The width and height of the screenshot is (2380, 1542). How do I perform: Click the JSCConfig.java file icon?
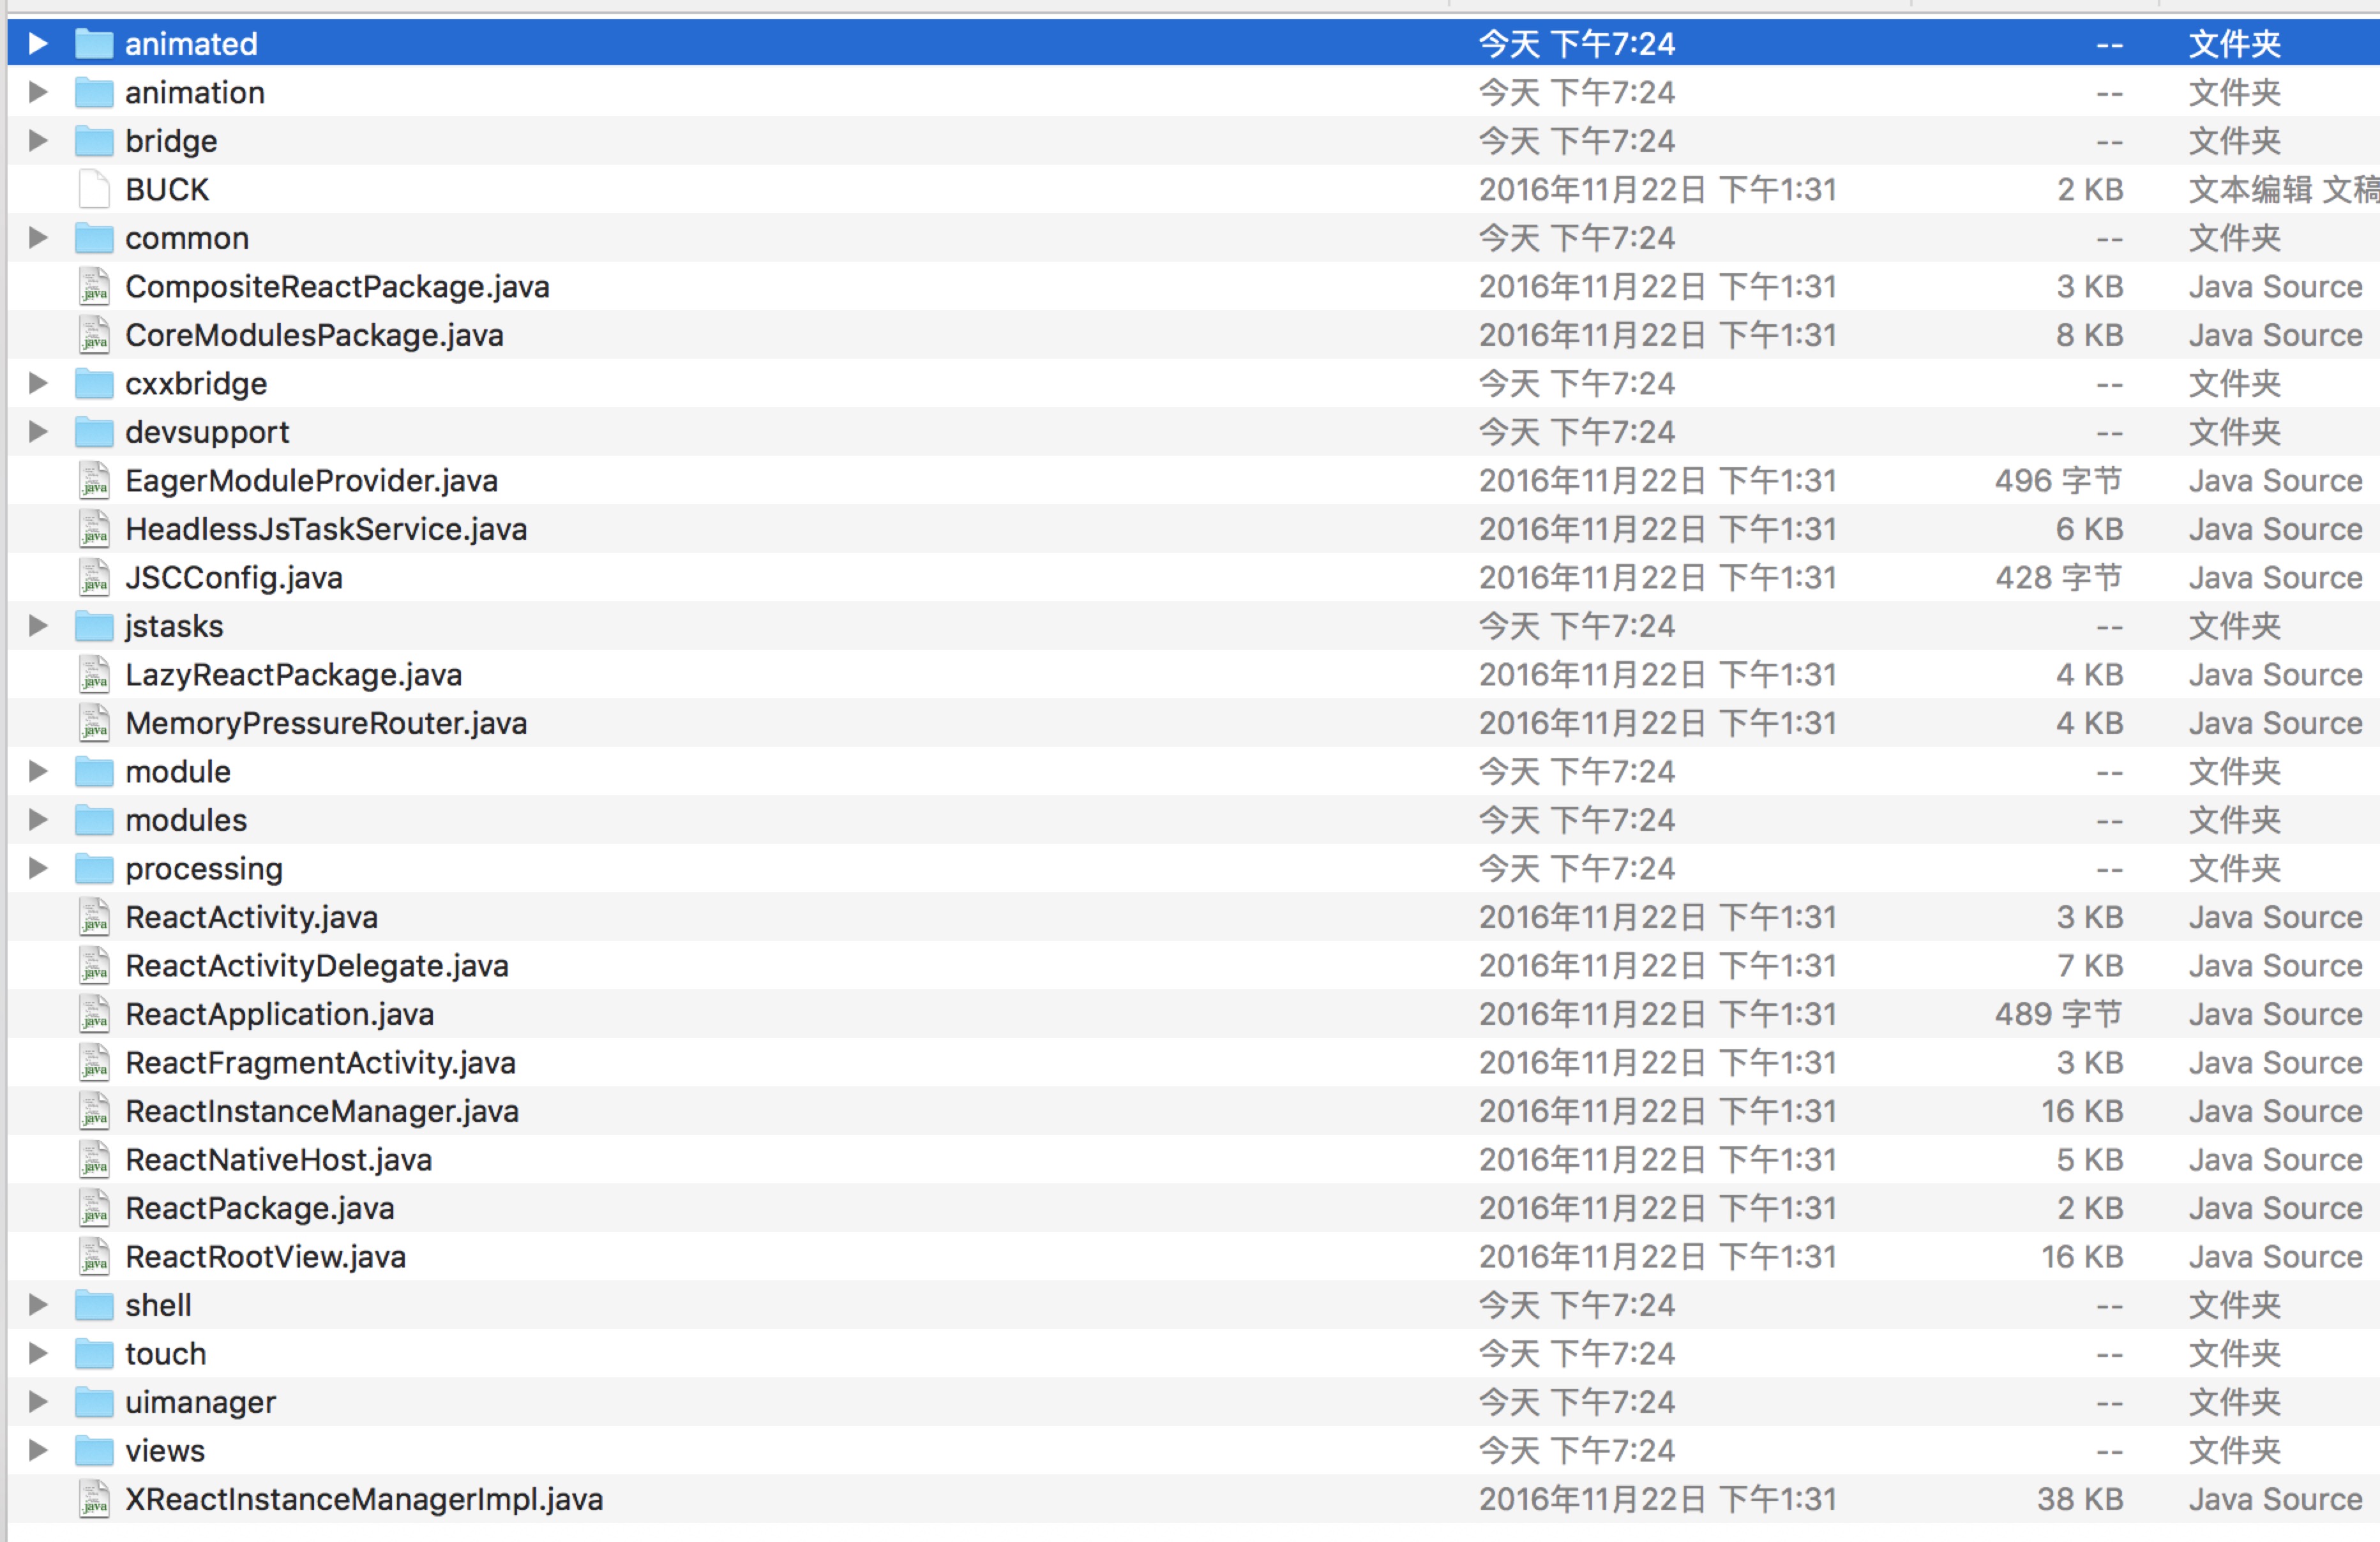[x=94, y=577]
